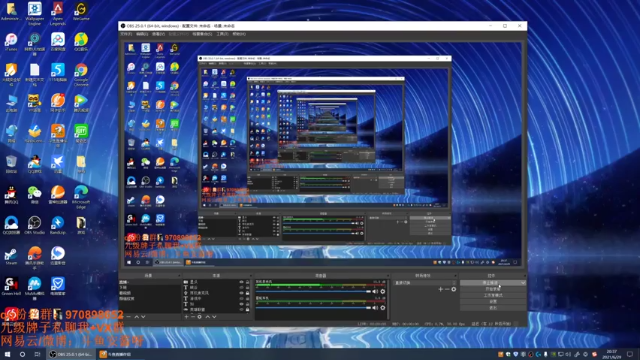Move selected source down
This screenshot has width=640, height=360.
[214, 317]
